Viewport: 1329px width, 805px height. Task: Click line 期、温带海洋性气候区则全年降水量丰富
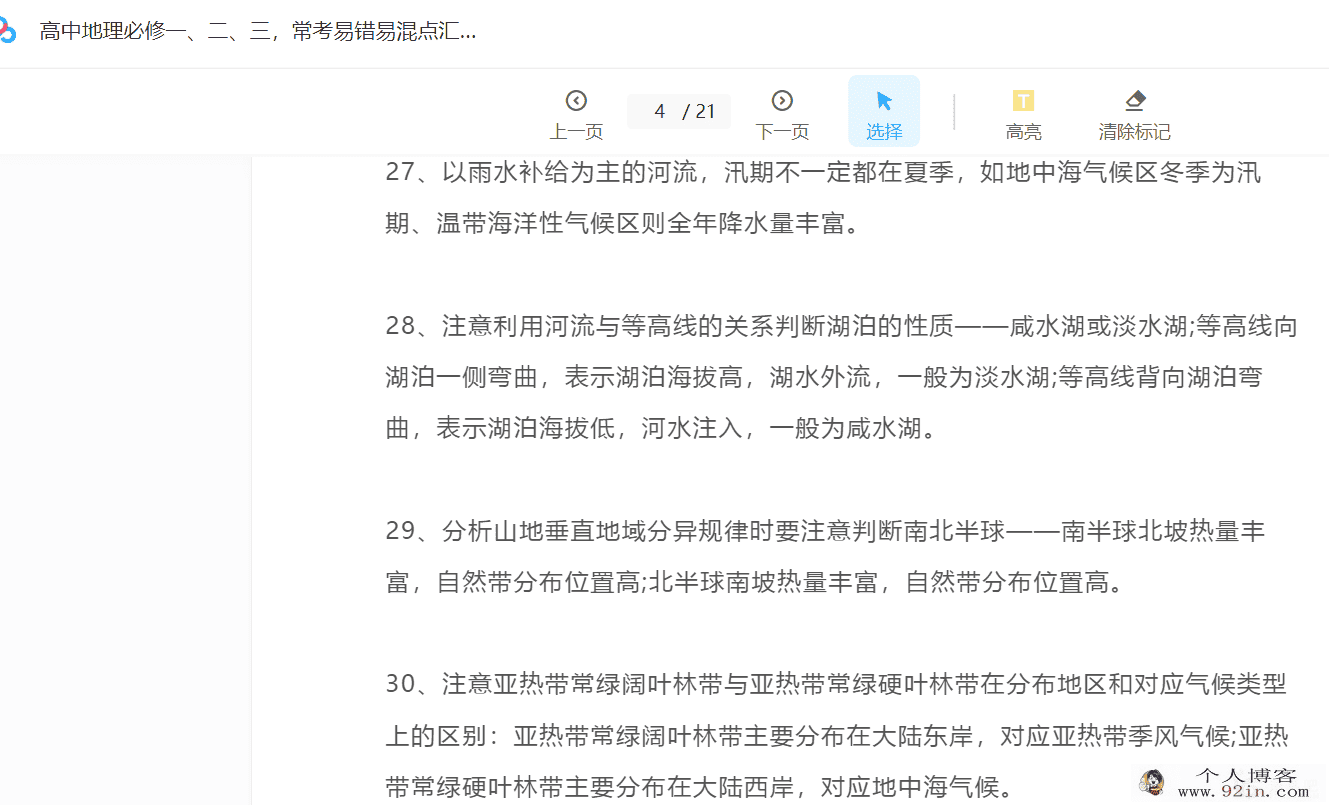point(623,224)
